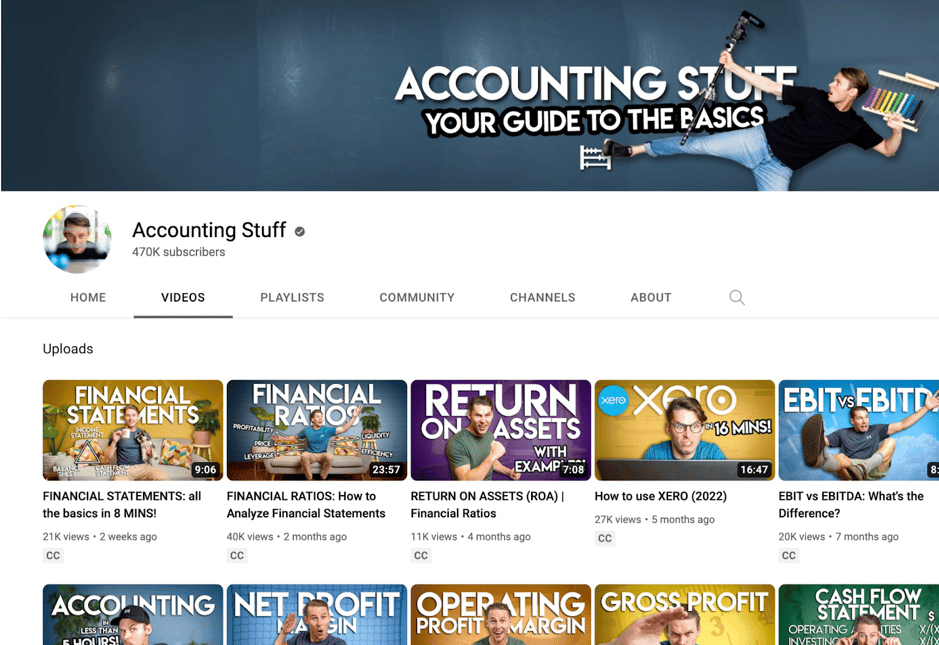Click CC badge under RETURN ON ASSETS video
939x645 pixels.
click(420, 555)
